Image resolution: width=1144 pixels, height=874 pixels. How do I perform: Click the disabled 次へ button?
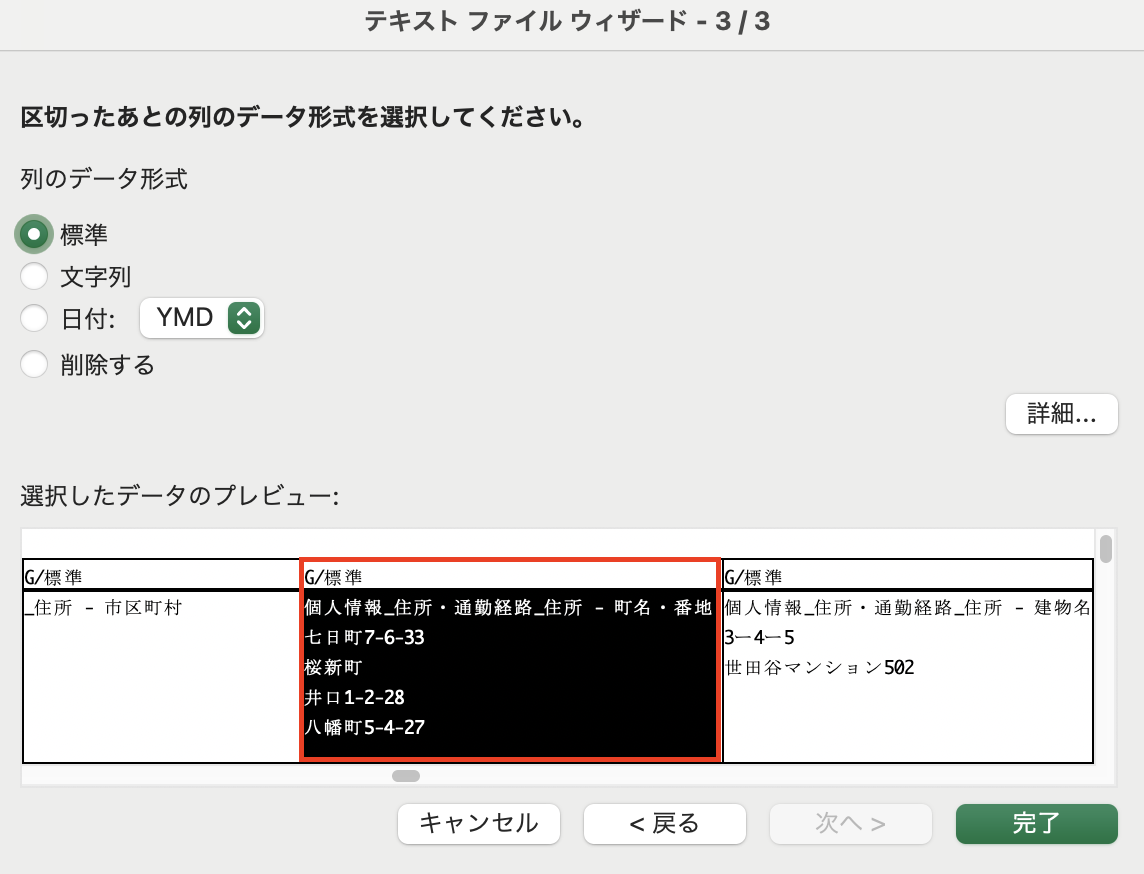850,823
